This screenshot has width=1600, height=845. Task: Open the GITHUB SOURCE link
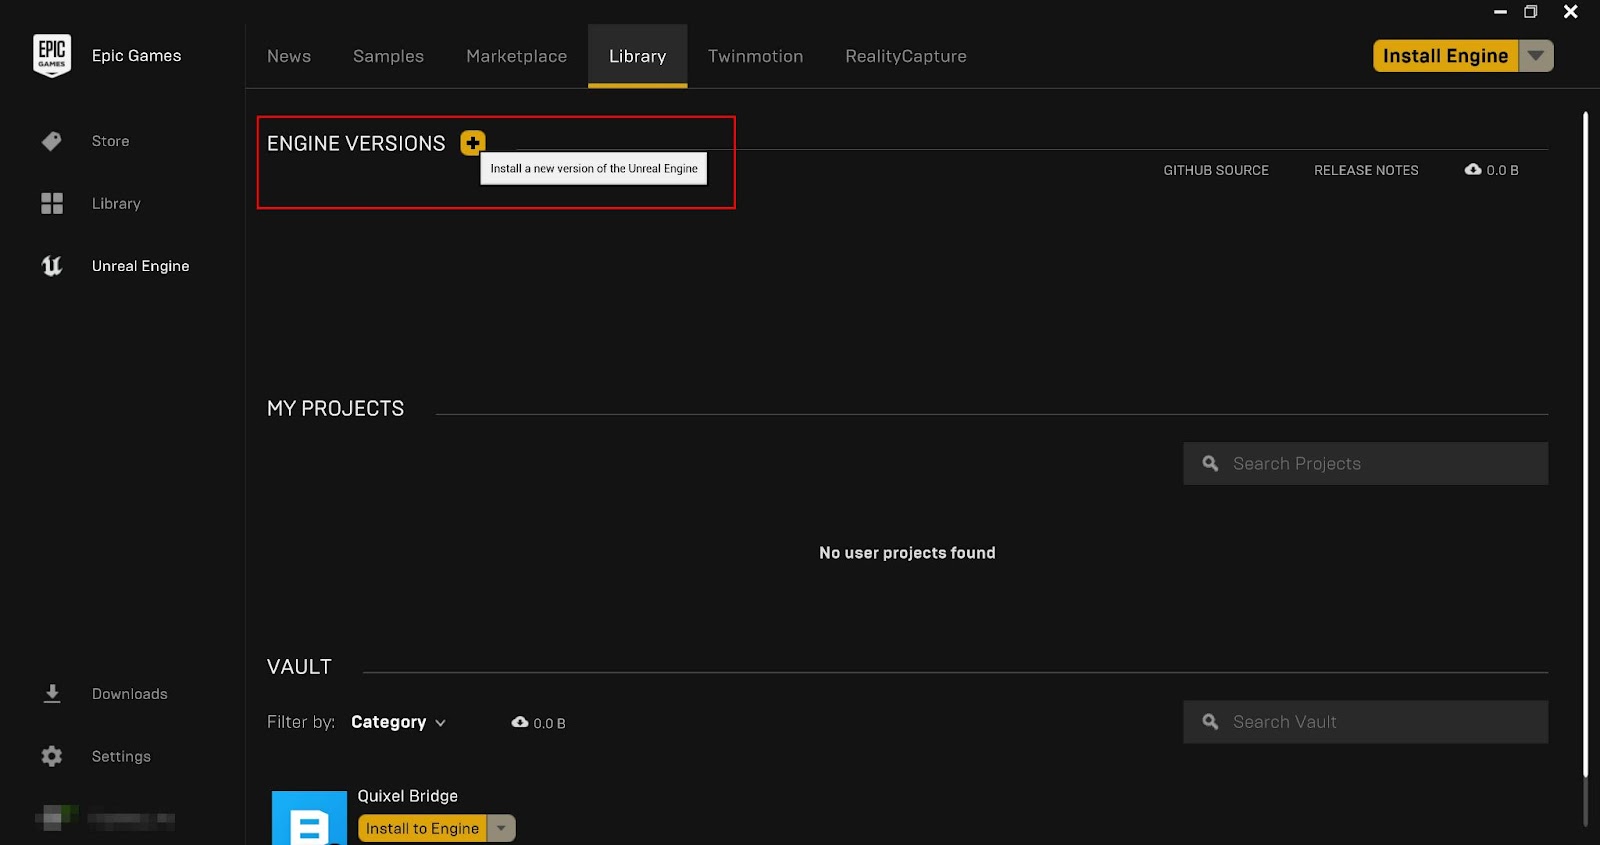[x=1216, y=170]
